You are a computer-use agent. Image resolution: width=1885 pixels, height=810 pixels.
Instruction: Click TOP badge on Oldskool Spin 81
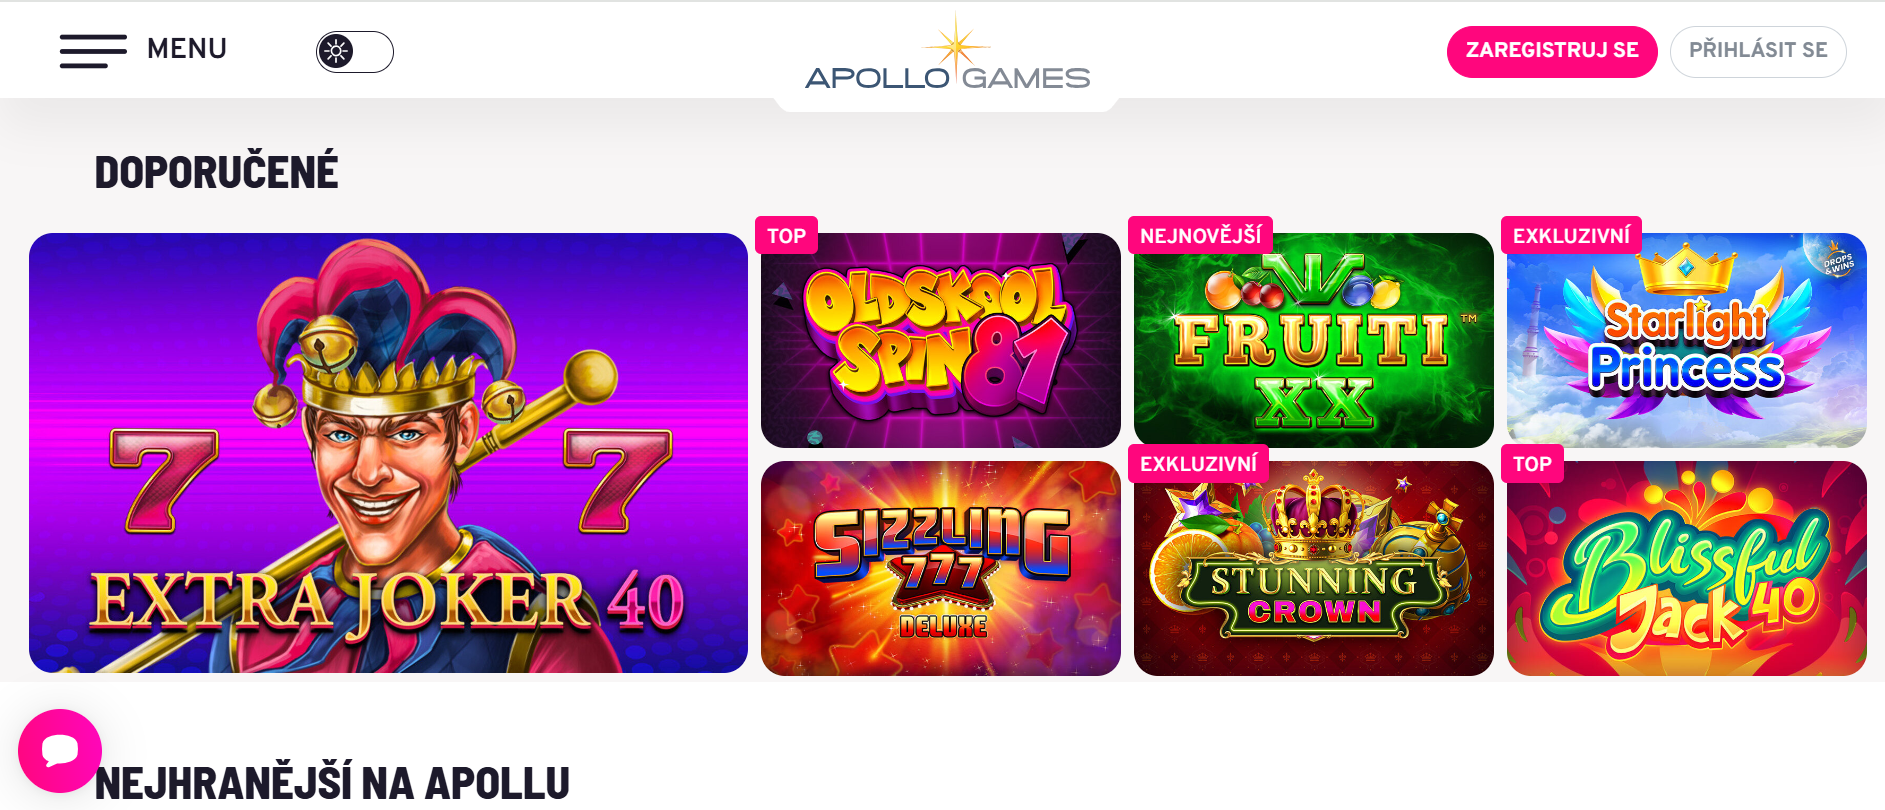[x=786, y=236]
